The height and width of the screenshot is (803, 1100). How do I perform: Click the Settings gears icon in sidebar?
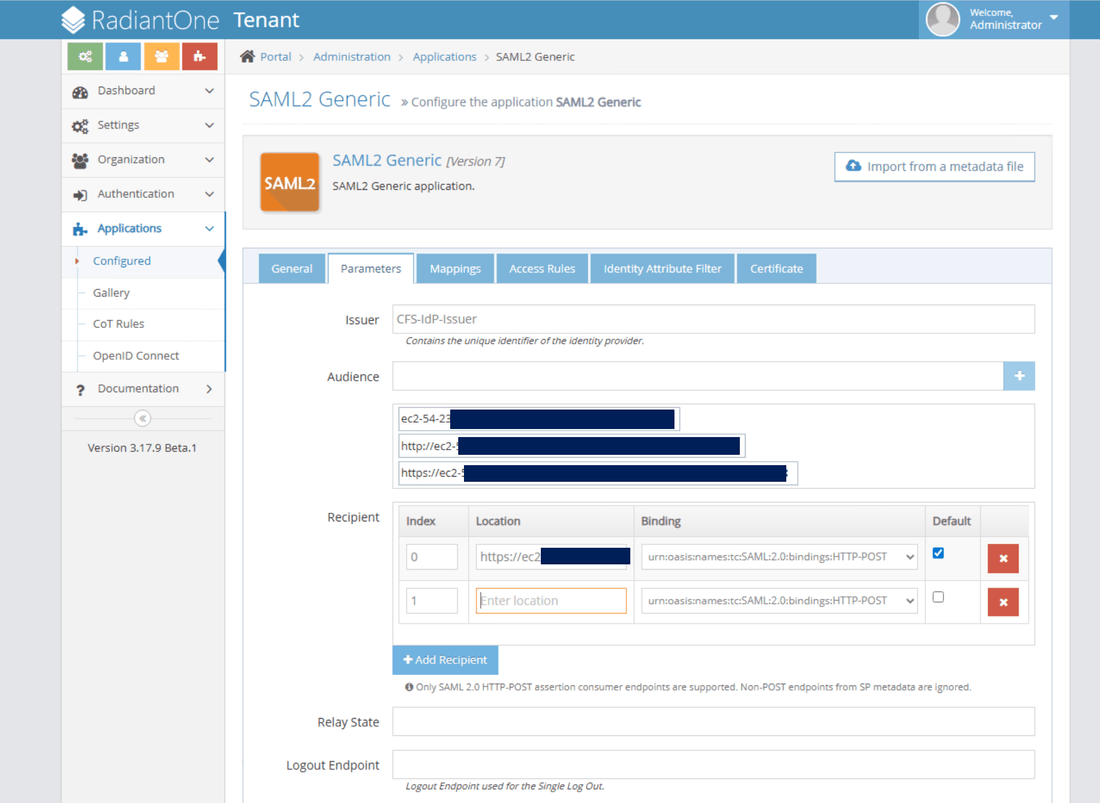click(x=80, y=126)
